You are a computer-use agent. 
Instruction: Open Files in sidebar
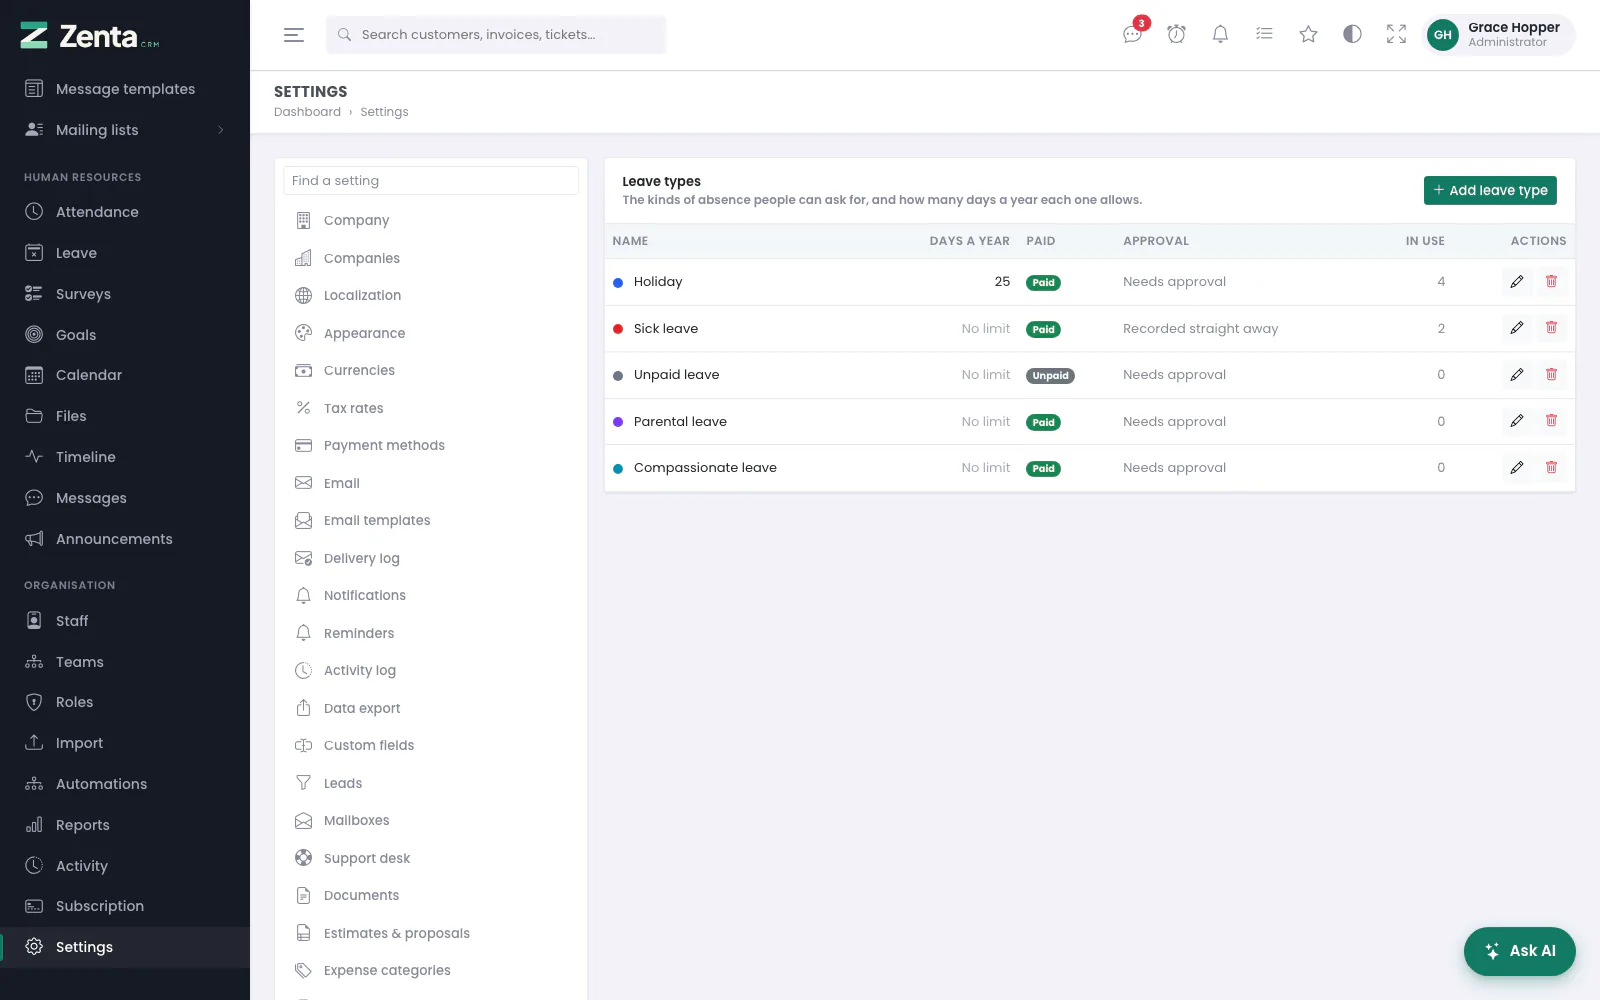(x=125, y=416)
